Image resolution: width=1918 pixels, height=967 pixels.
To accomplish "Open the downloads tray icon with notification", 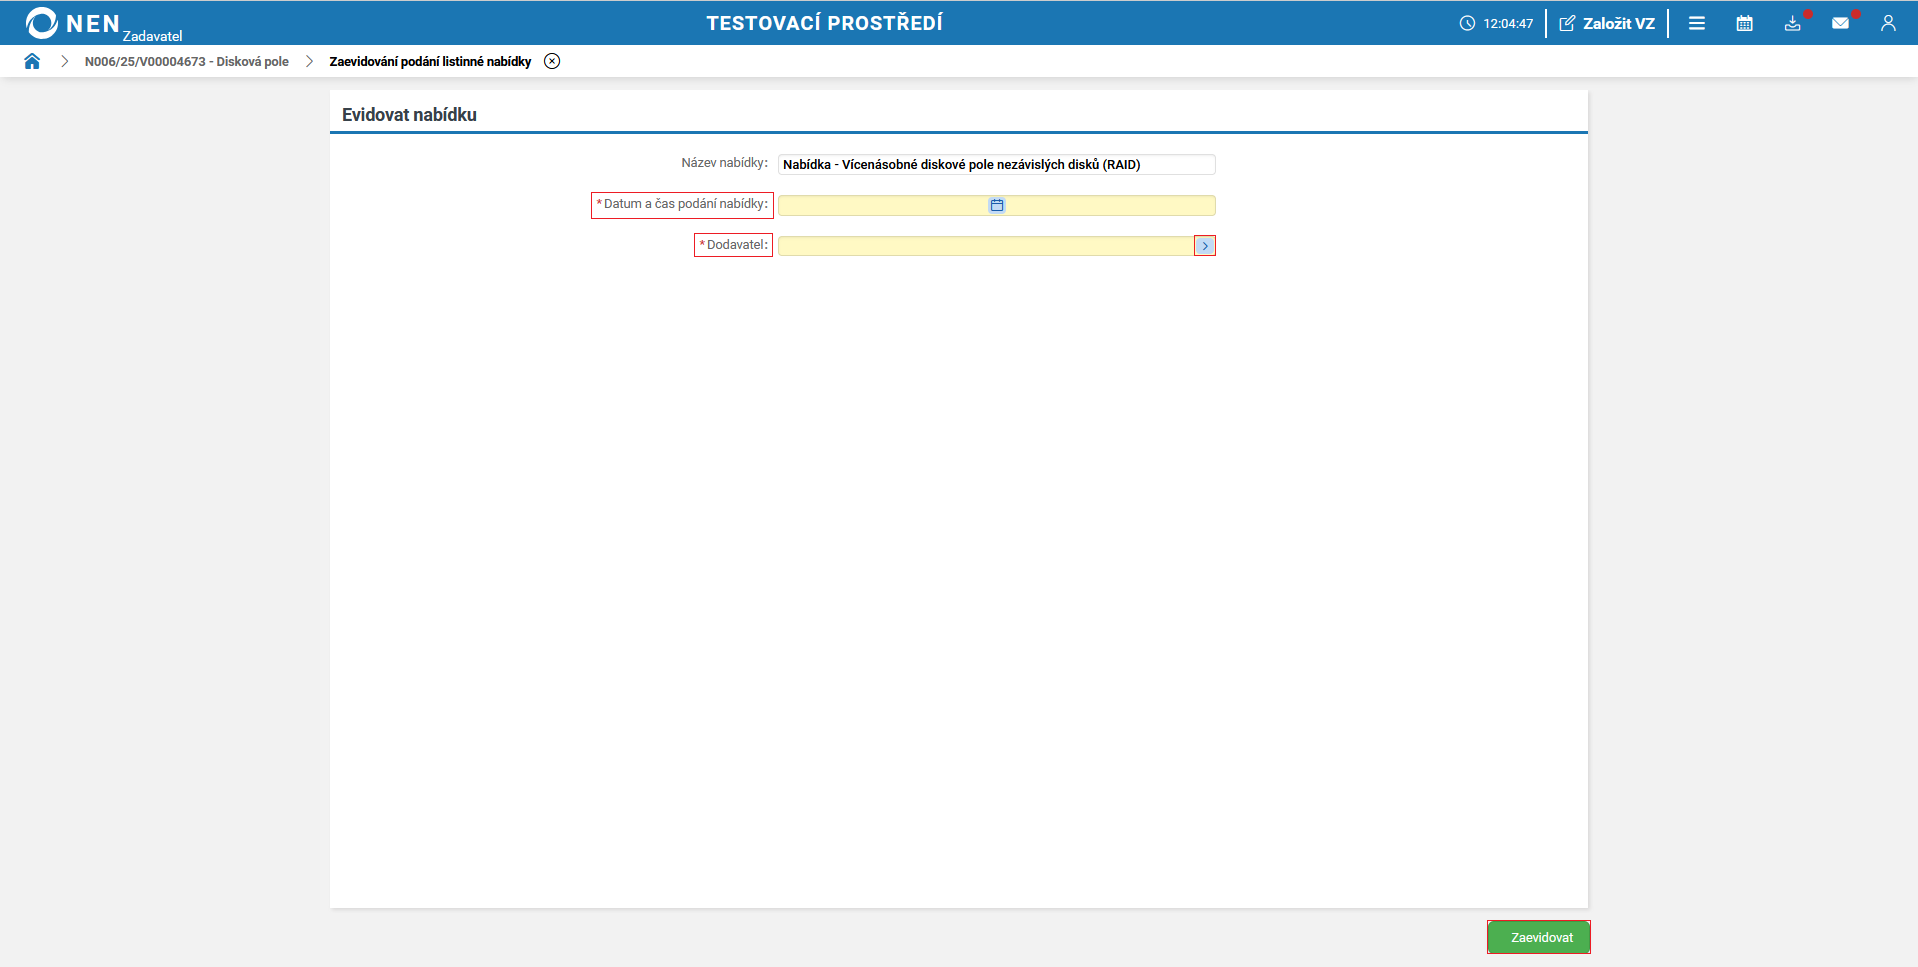I will pos(1793,23).
